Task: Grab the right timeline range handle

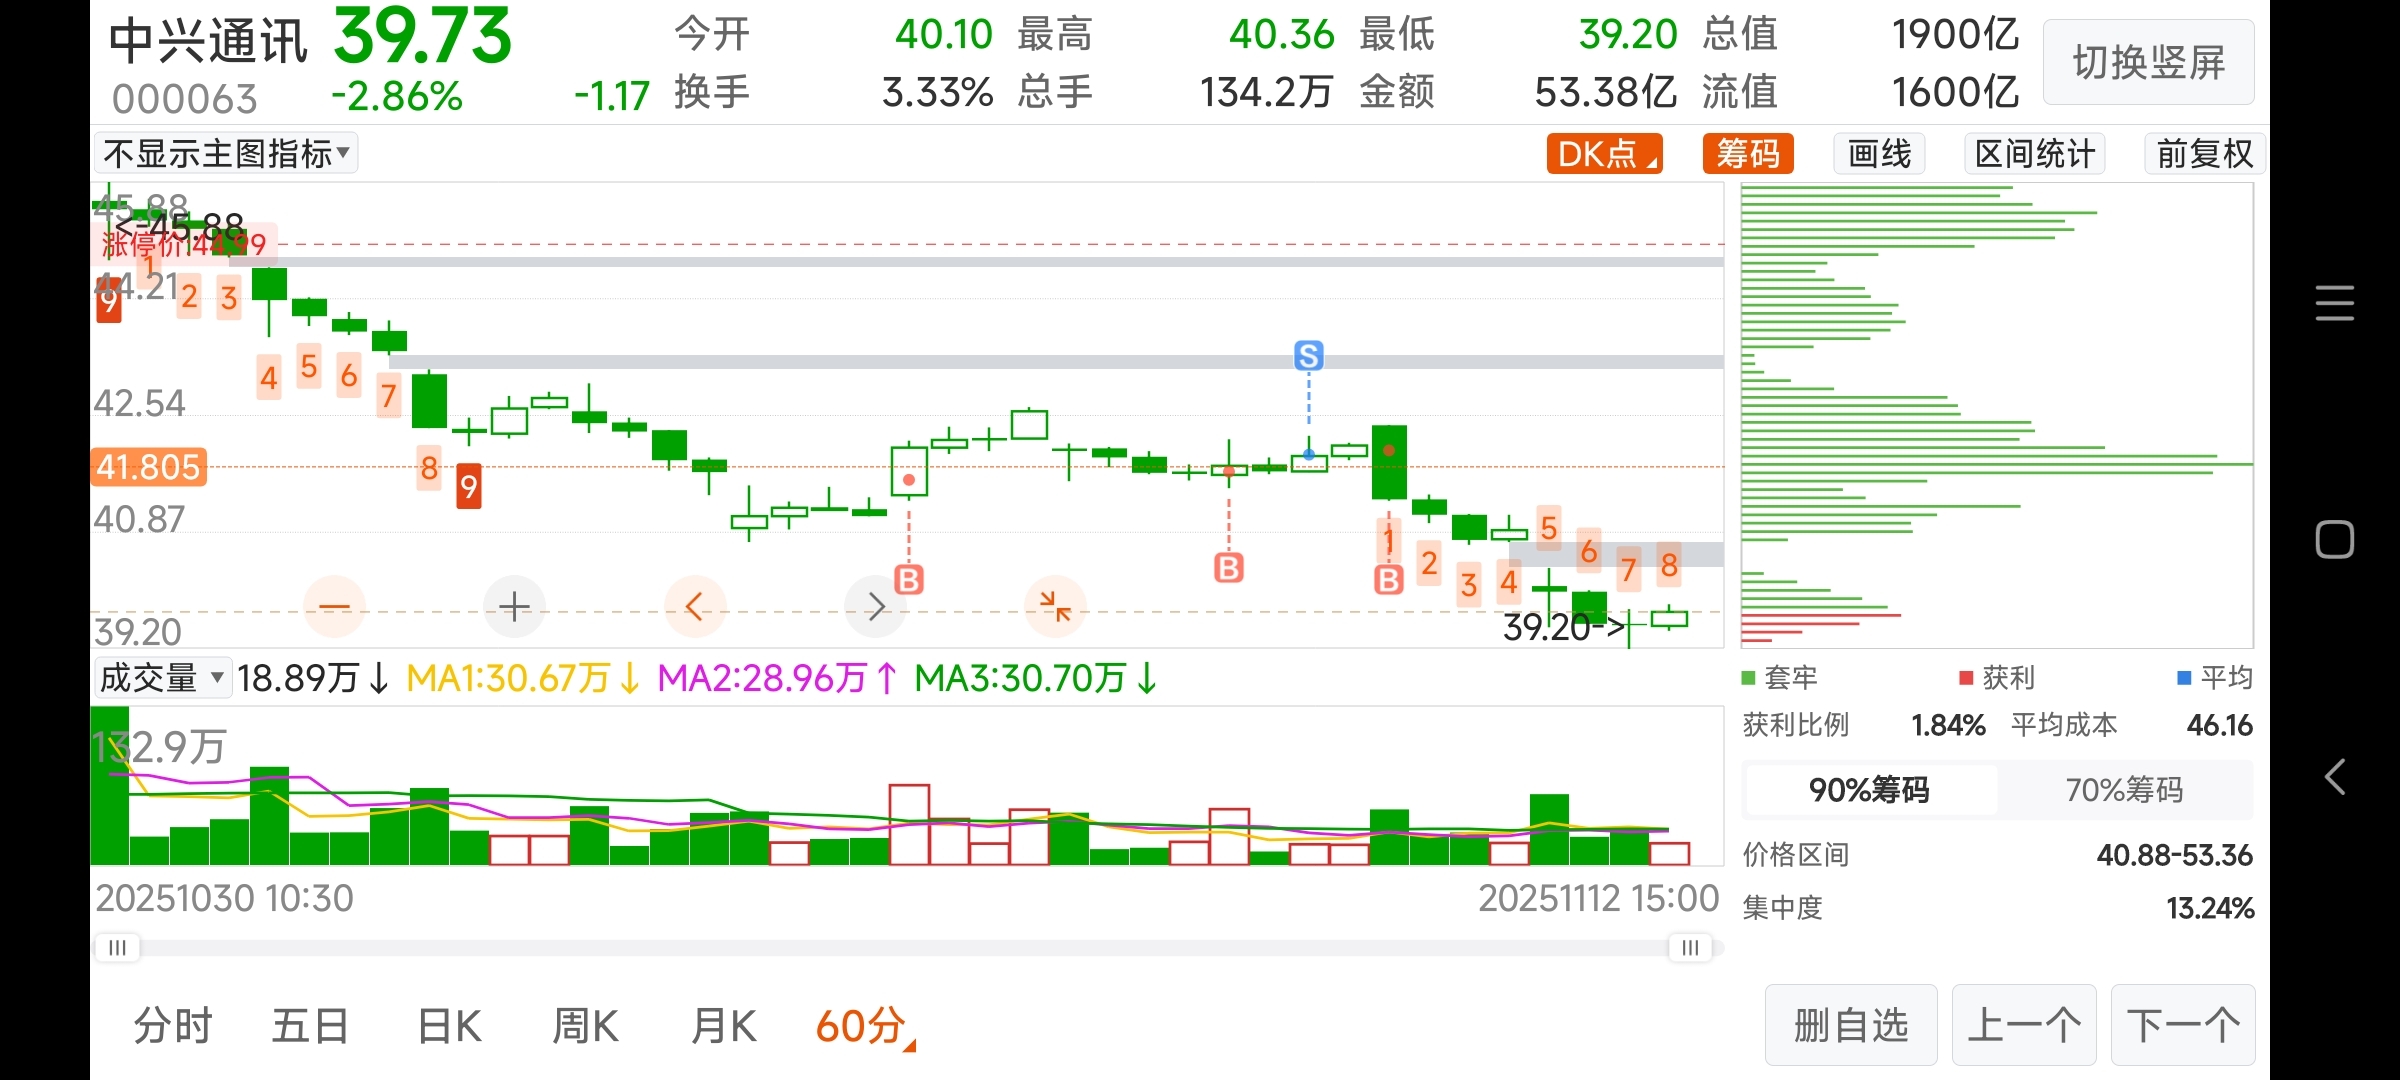Action: [1690, 947]
